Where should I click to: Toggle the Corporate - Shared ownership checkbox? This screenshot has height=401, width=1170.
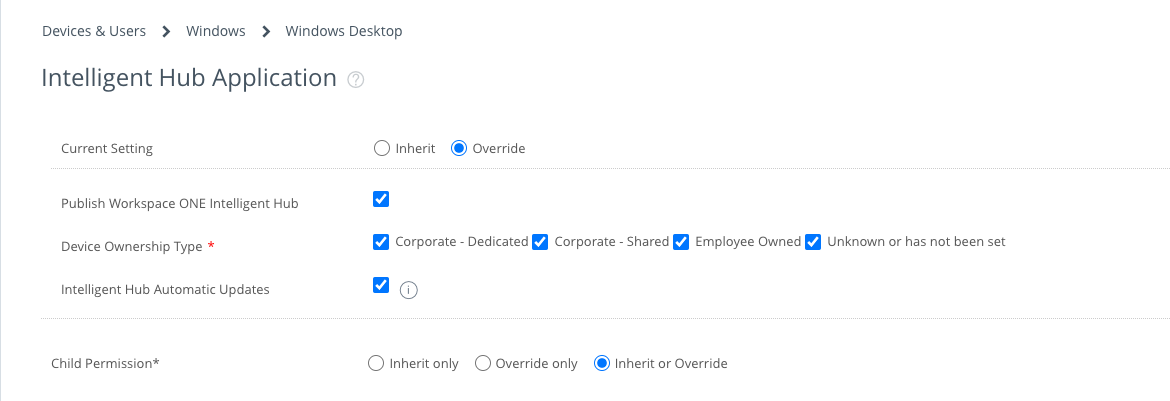coord(540,241)
